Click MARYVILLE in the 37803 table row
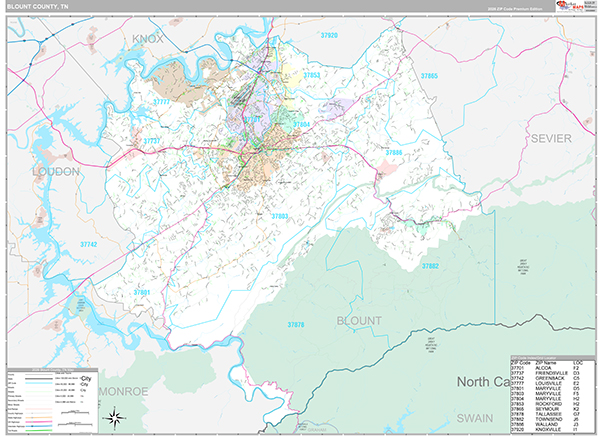 548,394
